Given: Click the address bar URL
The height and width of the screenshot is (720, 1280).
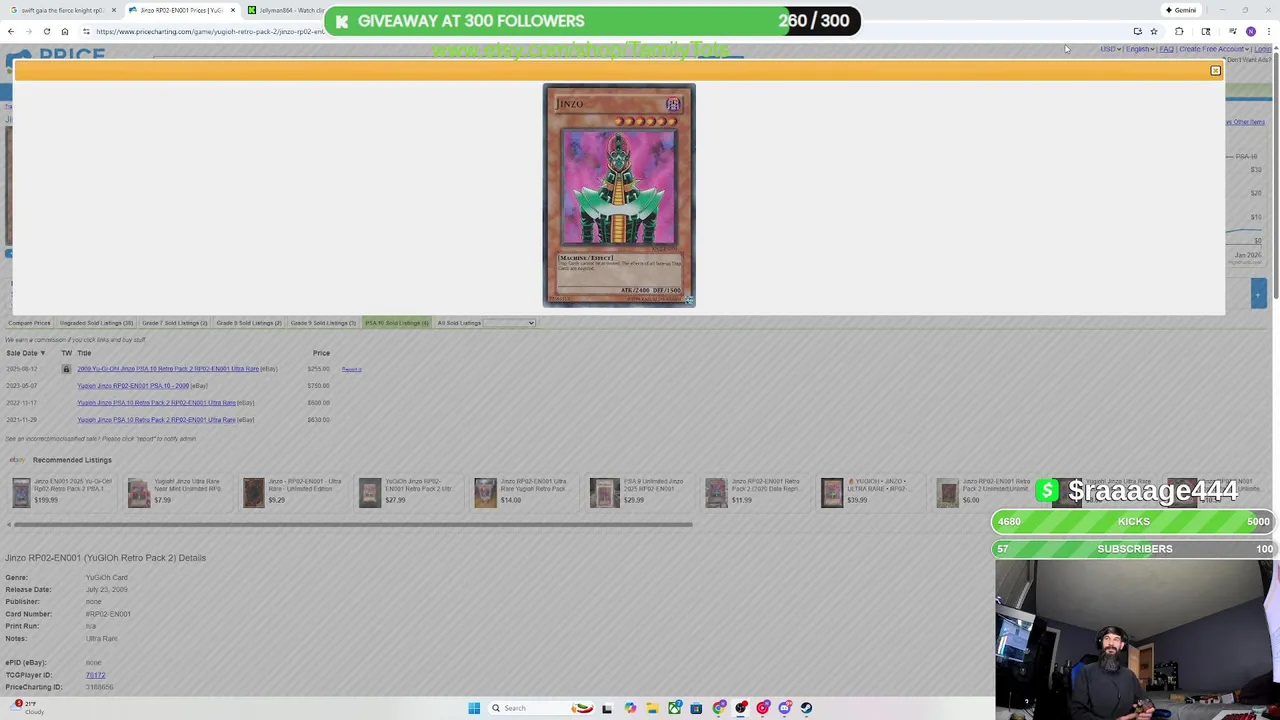Looking at the screenshot, I should coord(210,31).
